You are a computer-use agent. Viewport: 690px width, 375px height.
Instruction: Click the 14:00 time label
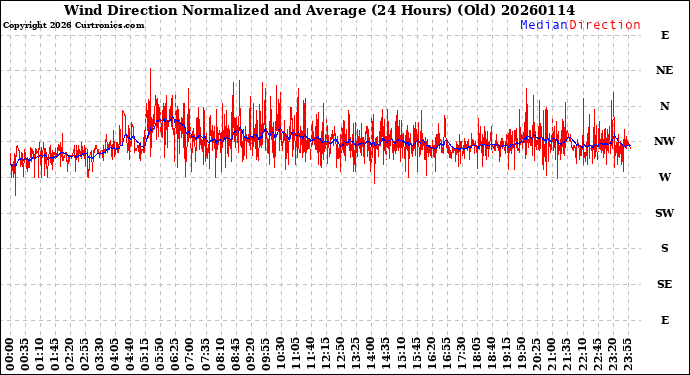tap(370, 354)
